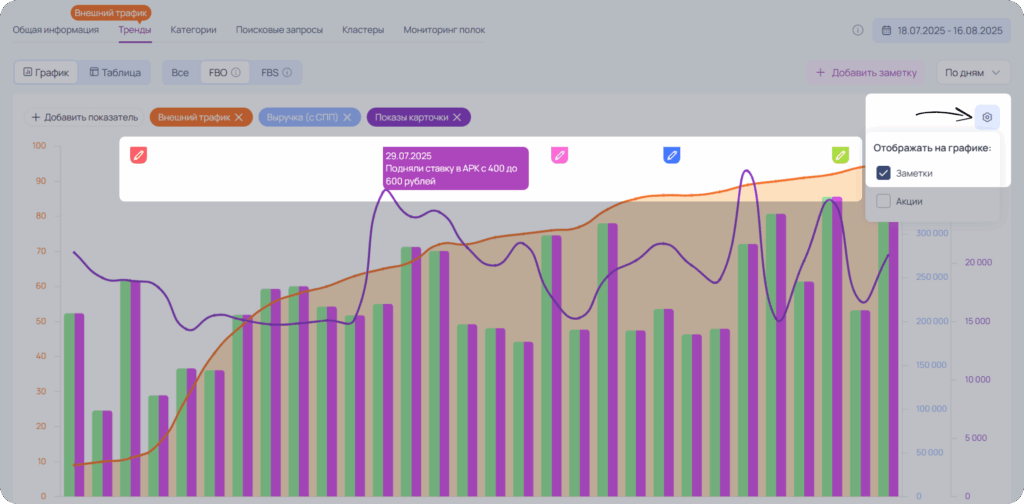Image resolution: width=1024 pixels, height=504 pixels.
Task: Open the Категории tab
Action: coord(193,30)
